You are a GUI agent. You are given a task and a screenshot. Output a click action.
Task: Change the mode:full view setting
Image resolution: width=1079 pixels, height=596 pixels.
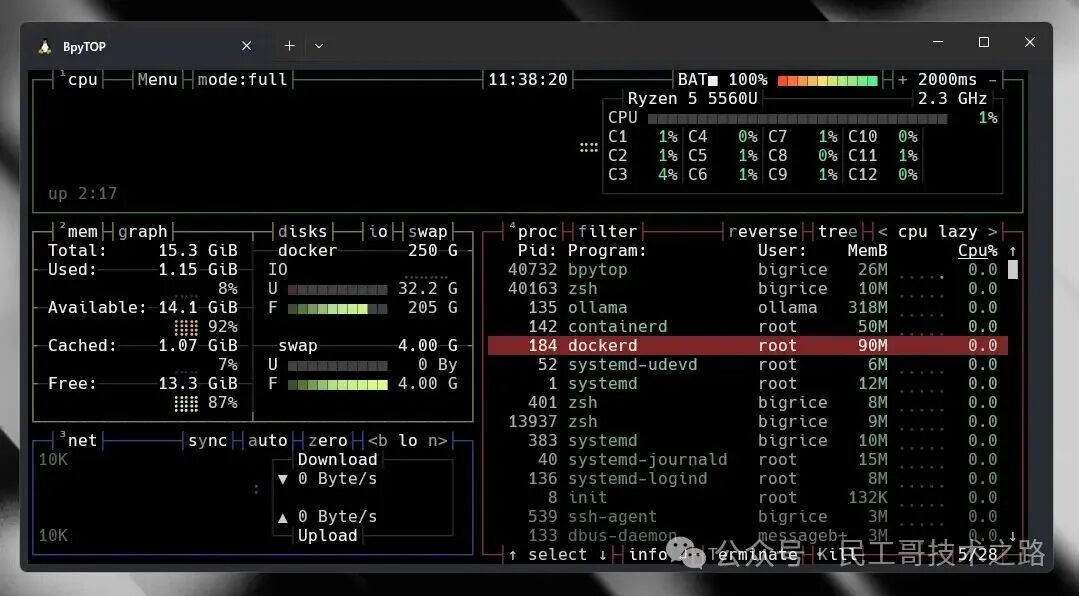pos(242,80)
